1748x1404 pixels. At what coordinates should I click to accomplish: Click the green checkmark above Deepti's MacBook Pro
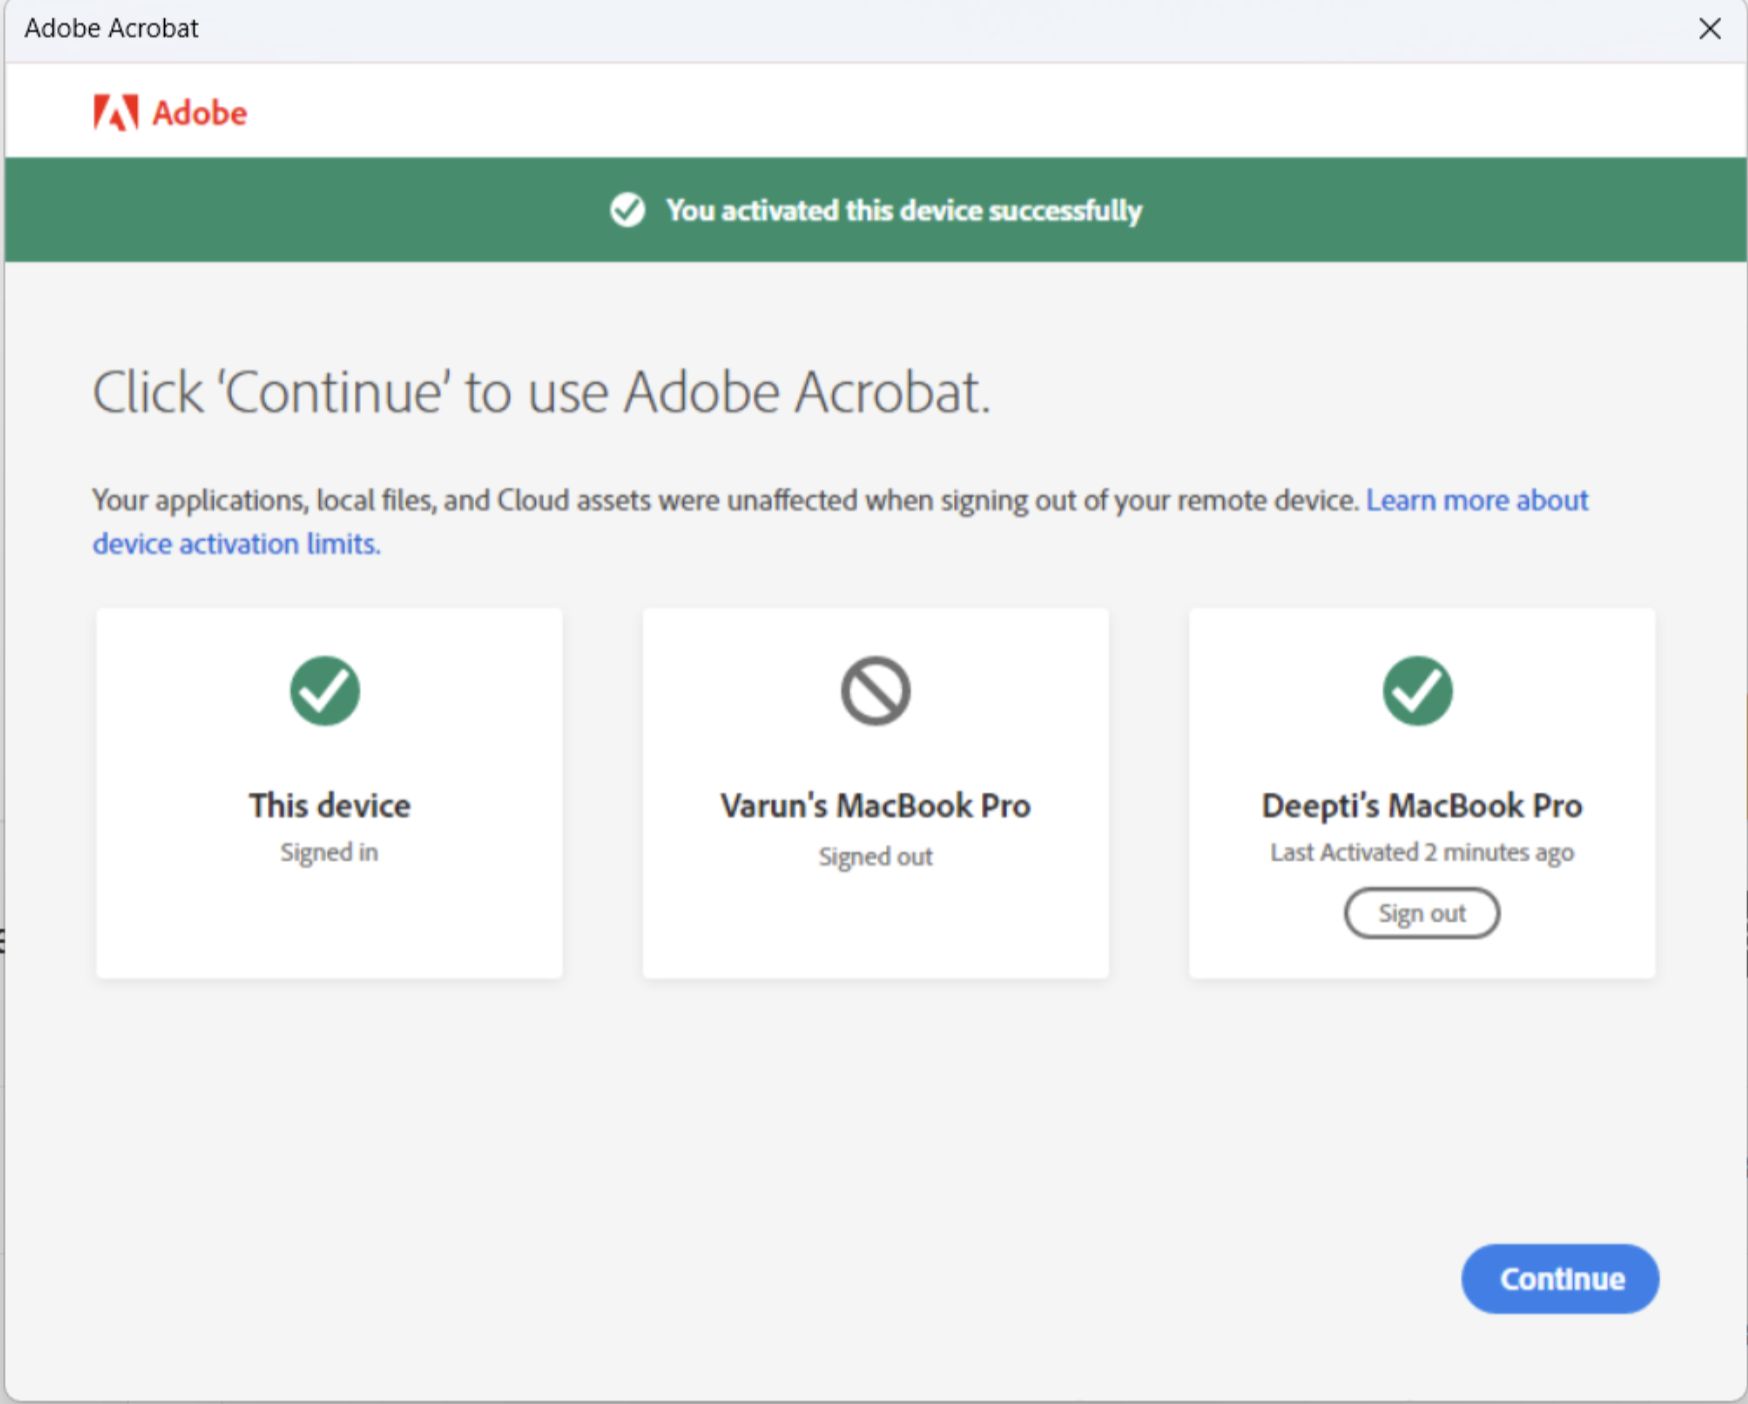click(x=1418, y=690)
